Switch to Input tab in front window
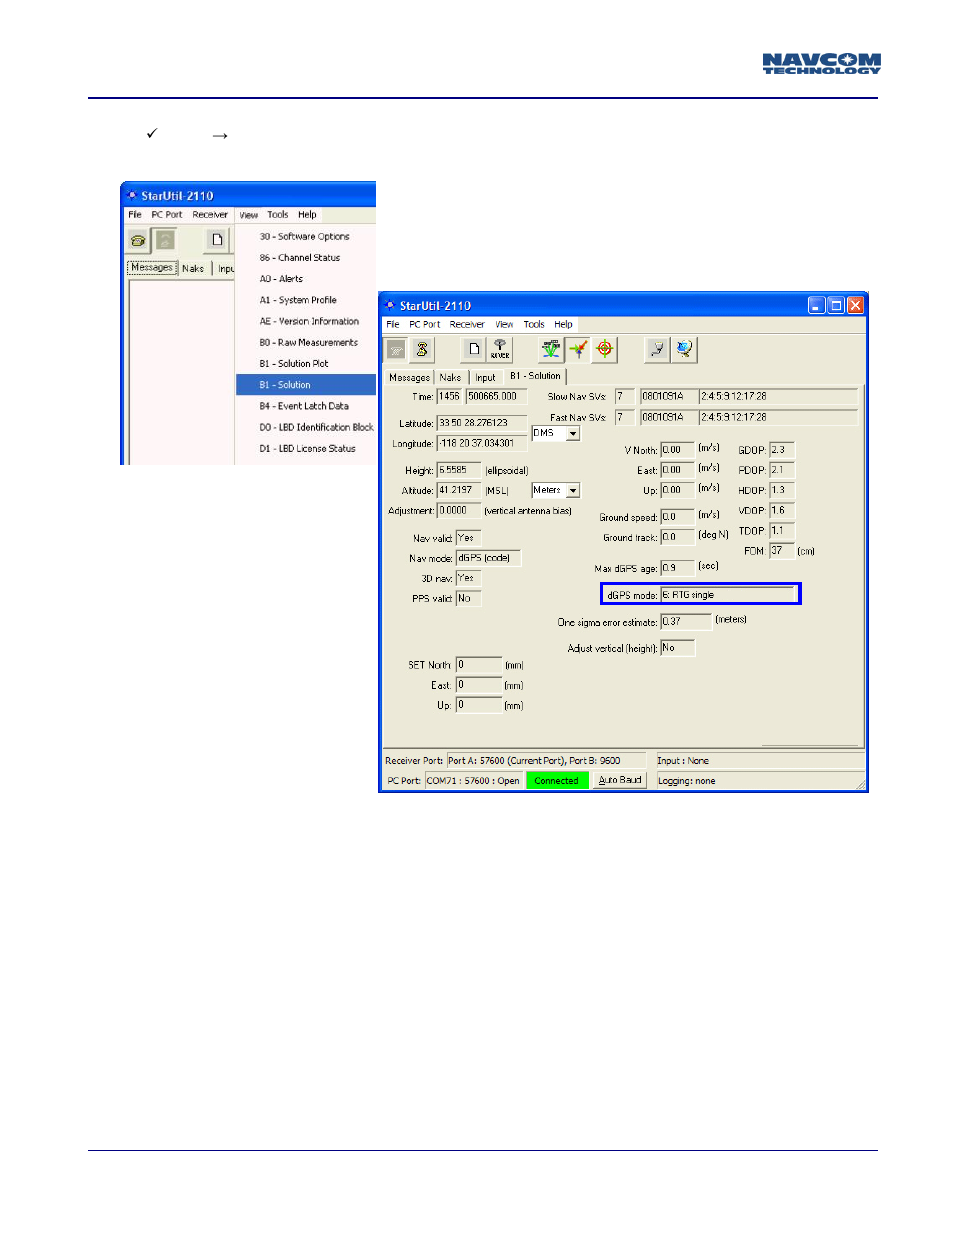Screen dimensions: 954x1235 coord(485,378)
